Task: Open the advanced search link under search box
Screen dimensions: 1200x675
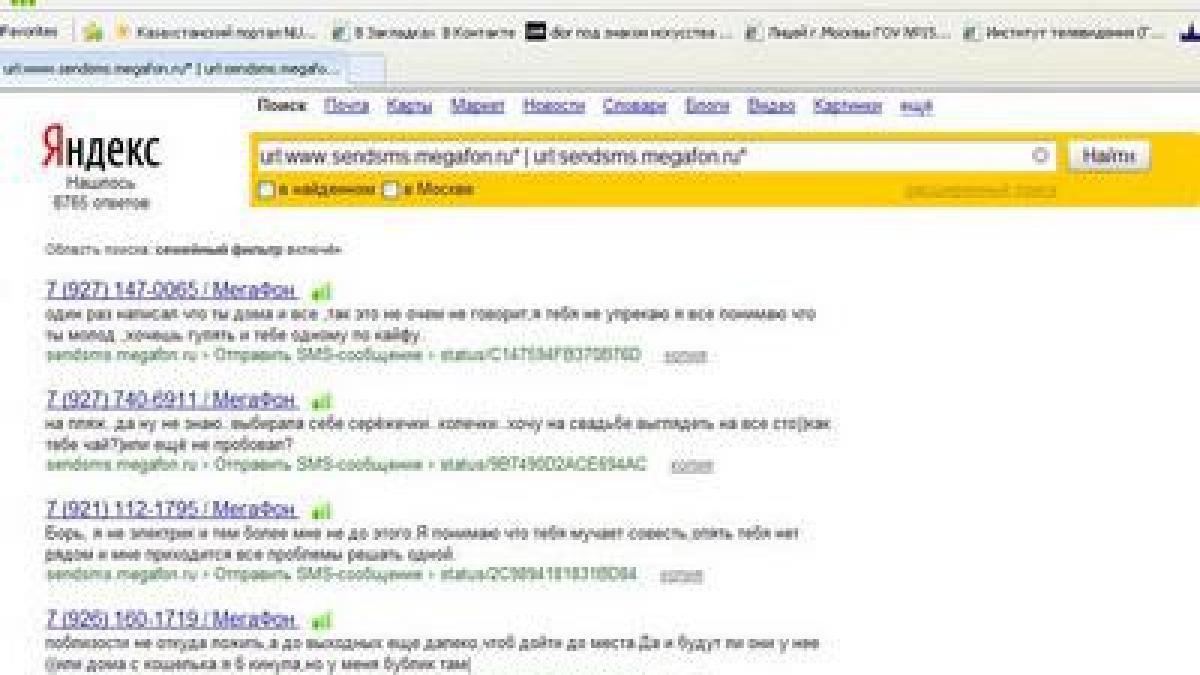Action: 980,190
